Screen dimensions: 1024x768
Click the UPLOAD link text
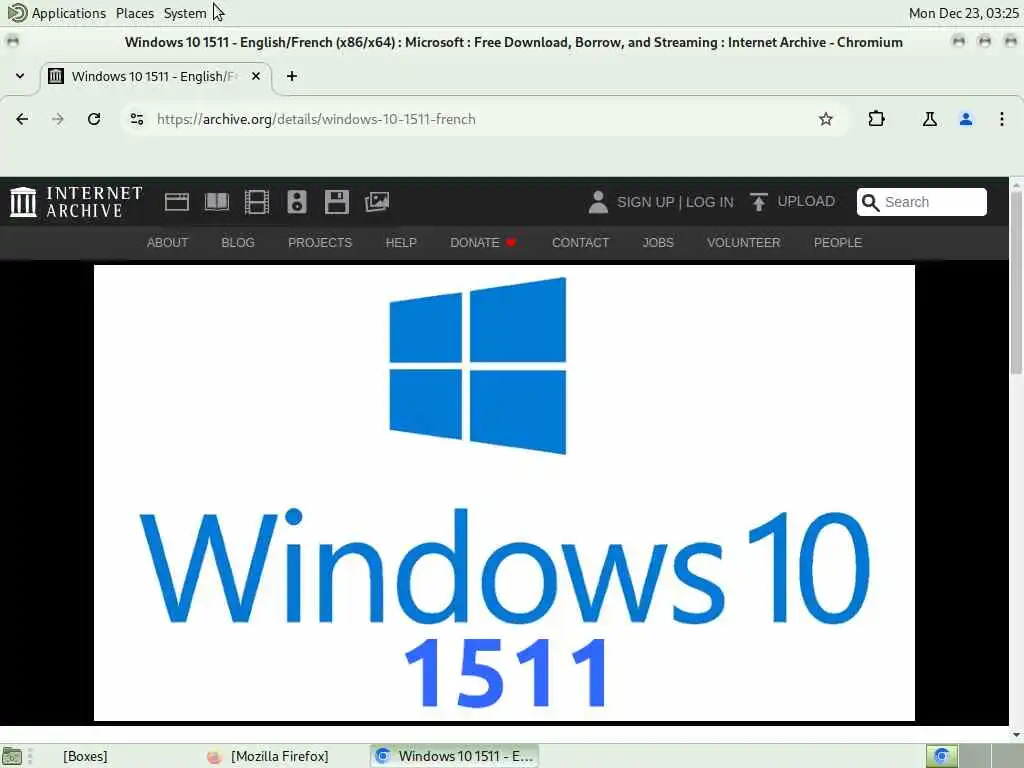pyautogui.click(x=806, y=201)
